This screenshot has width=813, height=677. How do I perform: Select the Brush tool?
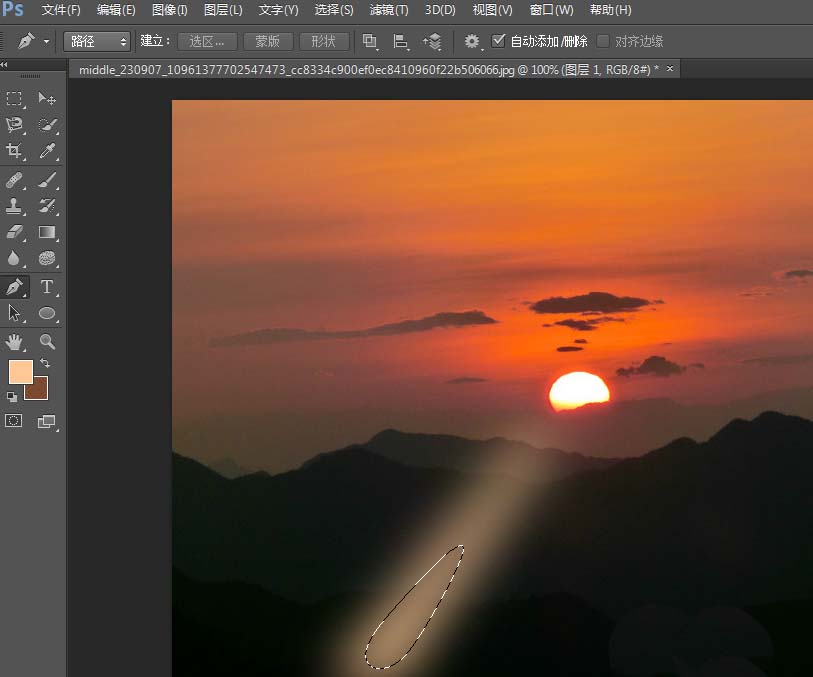(45, 180)
